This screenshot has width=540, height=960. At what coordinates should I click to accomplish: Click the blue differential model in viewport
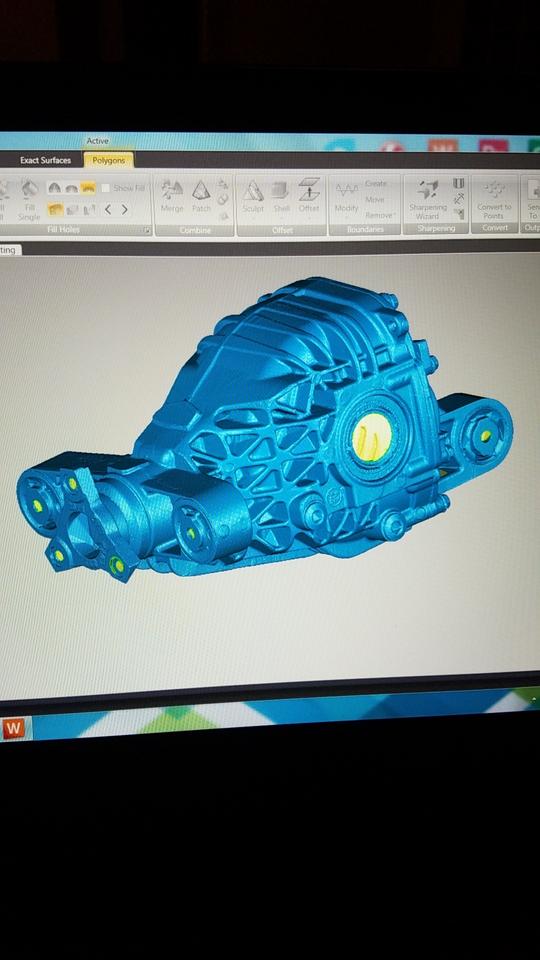263,429
